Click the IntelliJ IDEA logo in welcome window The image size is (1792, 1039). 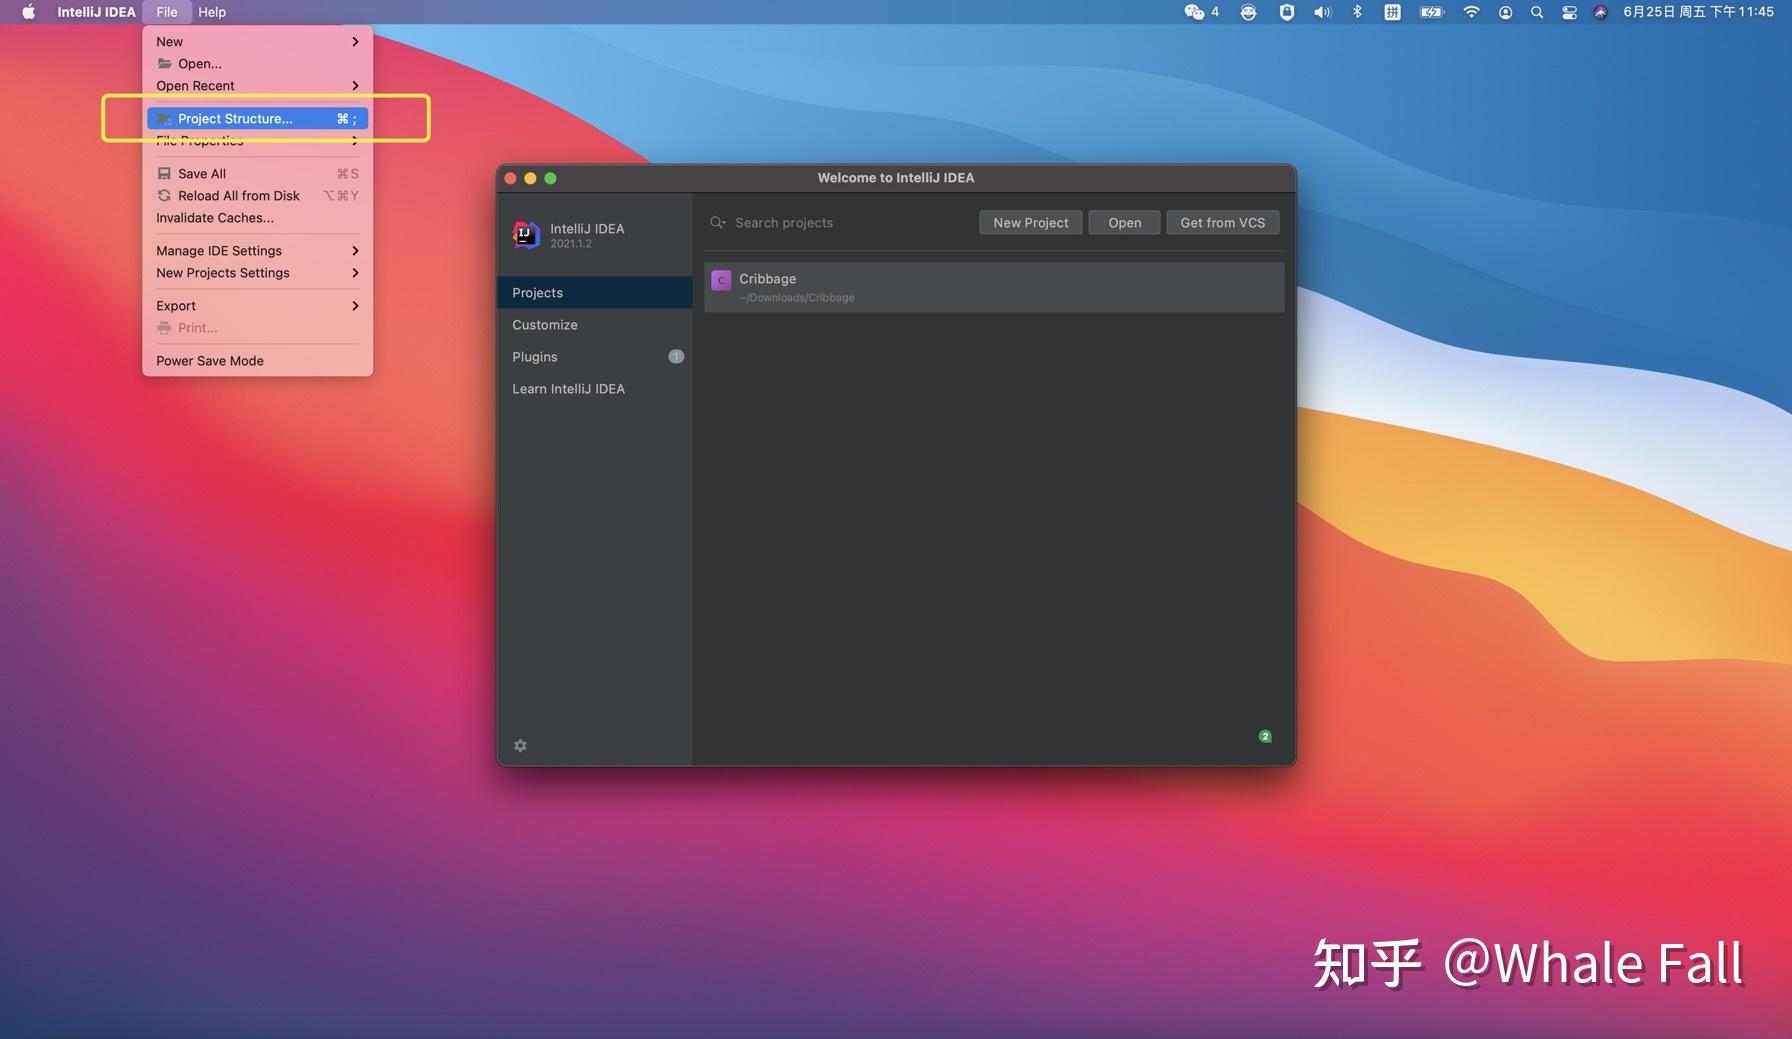(525, 234)
